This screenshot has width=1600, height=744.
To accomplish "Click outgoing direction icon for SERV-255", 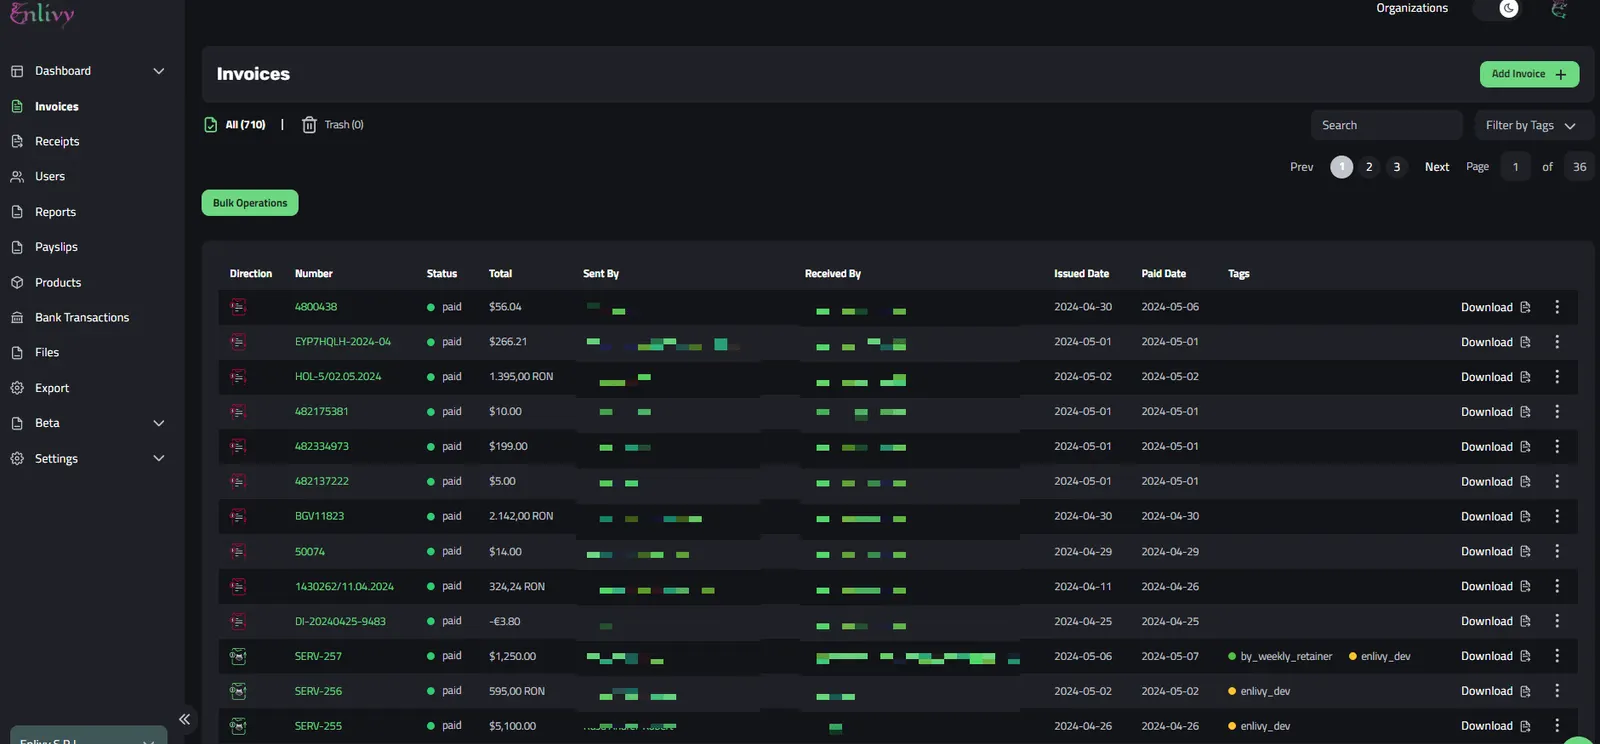I will [x=238, y=726].
